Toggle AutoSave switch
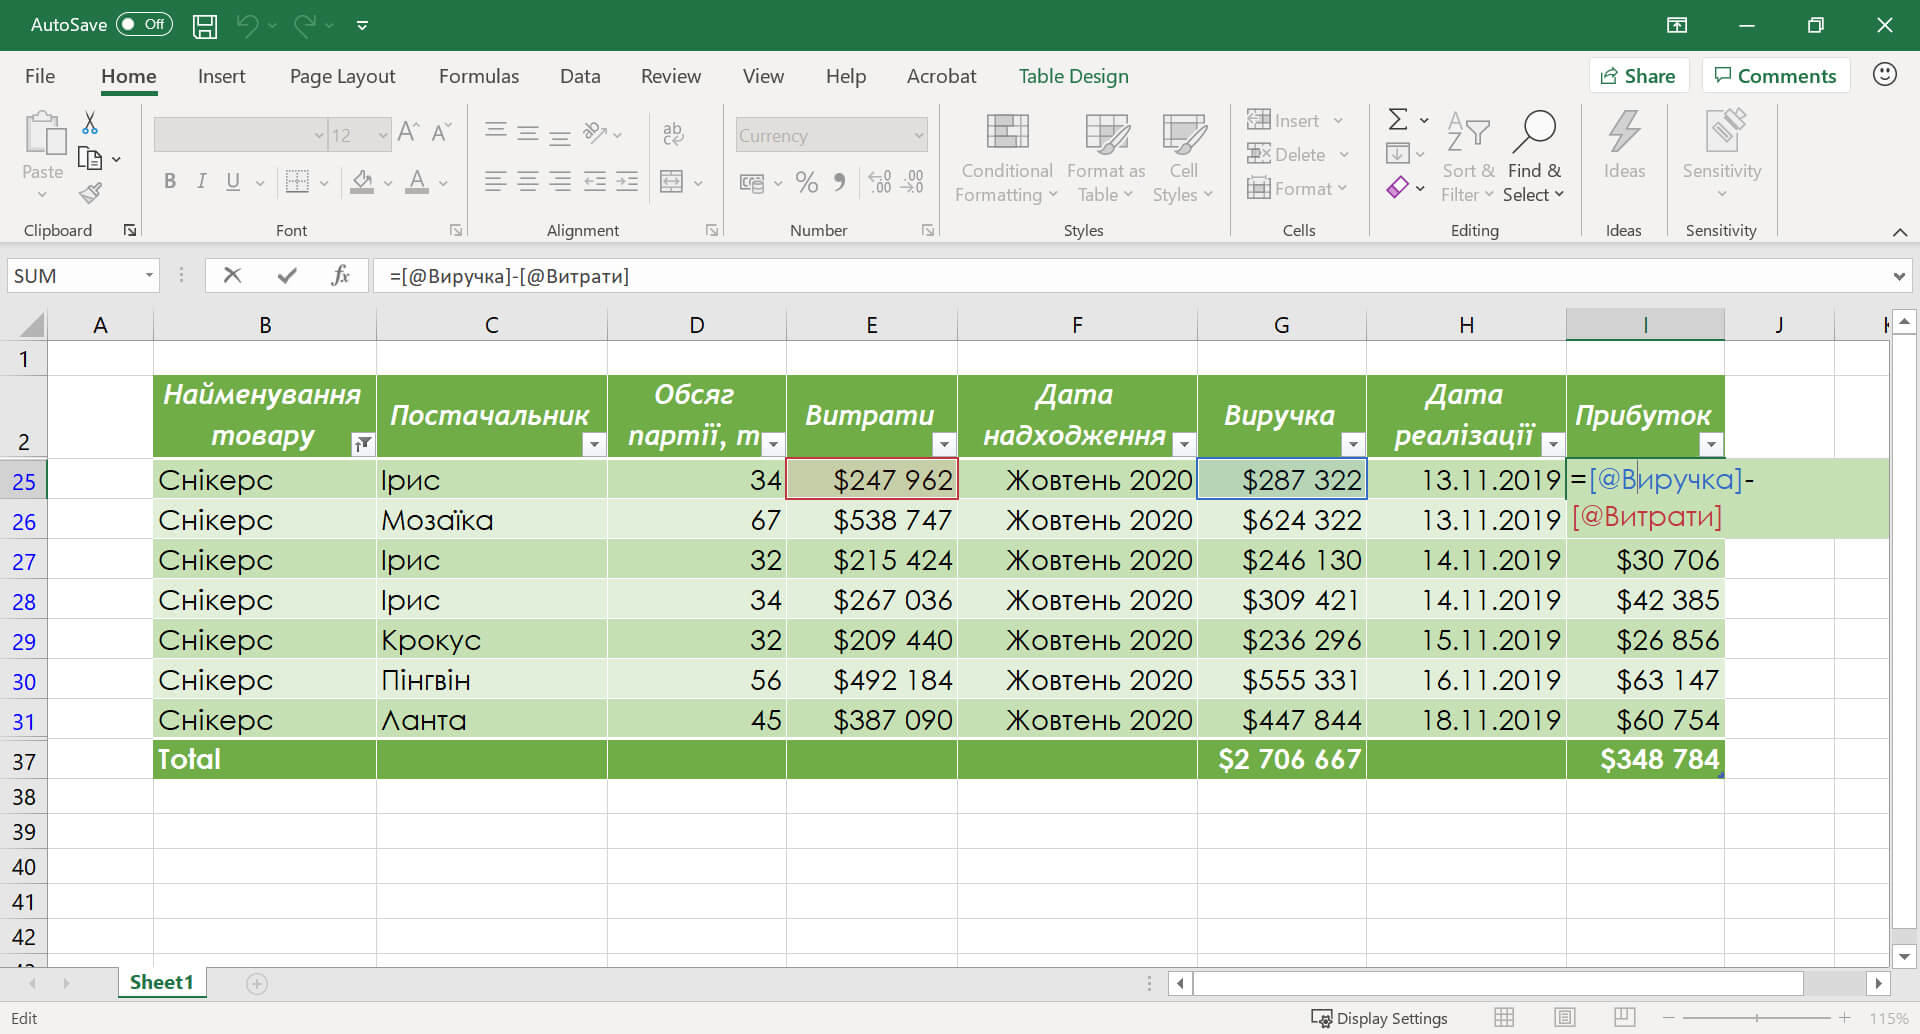Screen dimensions: 1920x1034 144,25
